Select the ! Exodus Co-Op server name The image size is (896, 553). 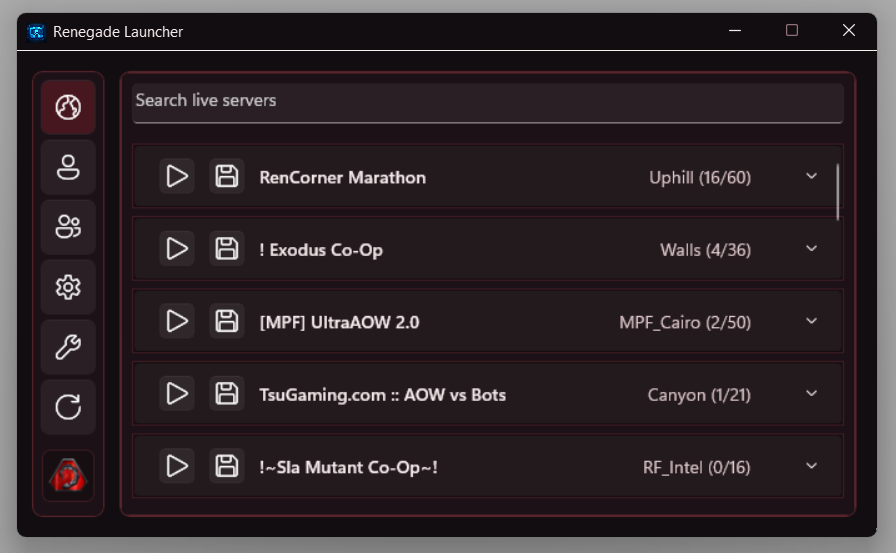[321, 250]
